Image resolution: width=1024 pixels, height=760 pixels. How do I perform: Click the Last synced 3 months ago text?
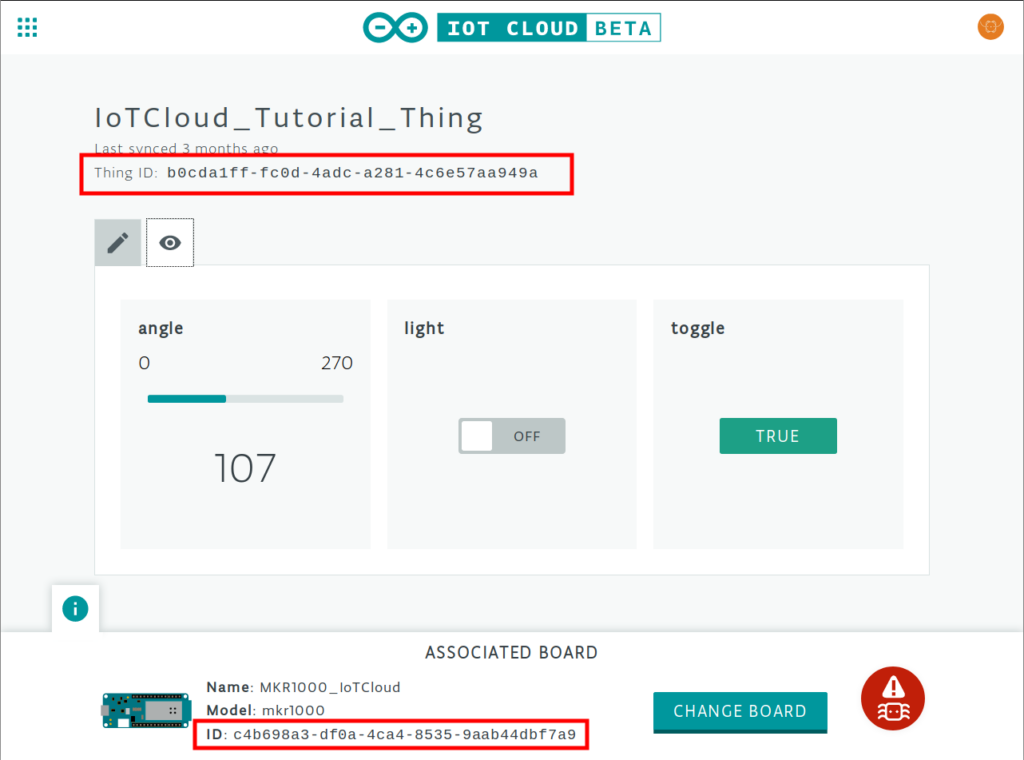[186, 149]
